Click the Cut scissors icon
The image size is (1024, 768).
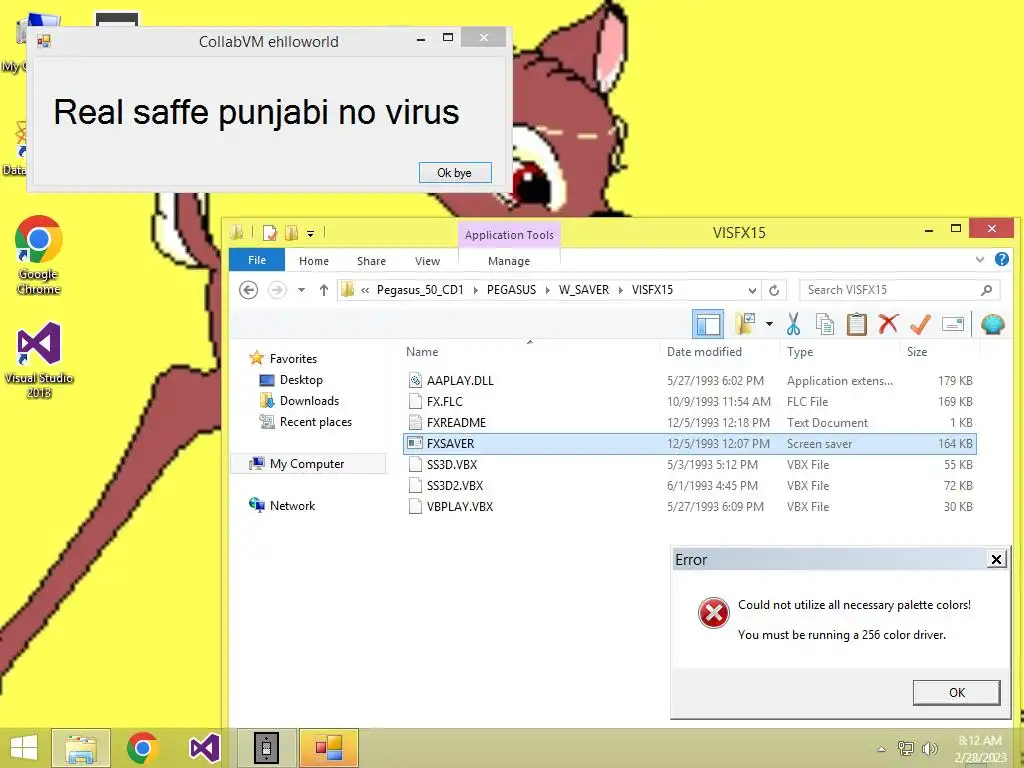click(x=793, y=324)
